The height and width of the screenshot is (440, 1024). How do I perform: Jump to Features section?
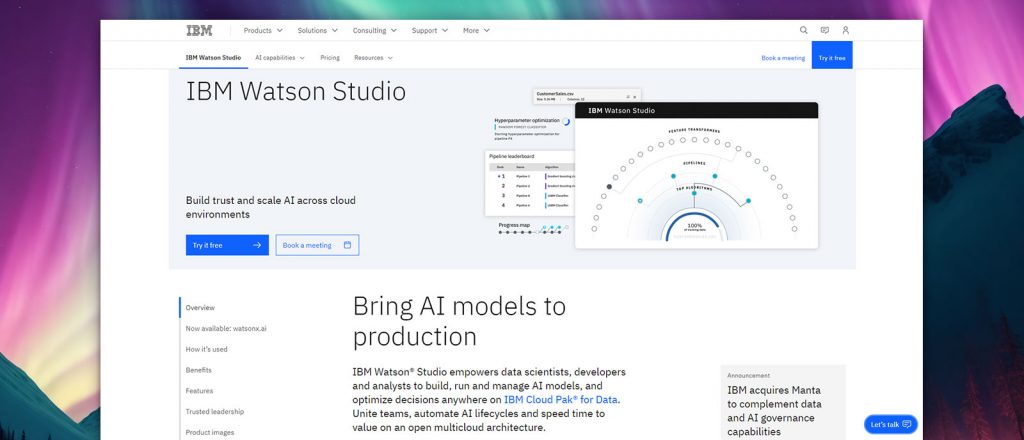click(199, 391)
